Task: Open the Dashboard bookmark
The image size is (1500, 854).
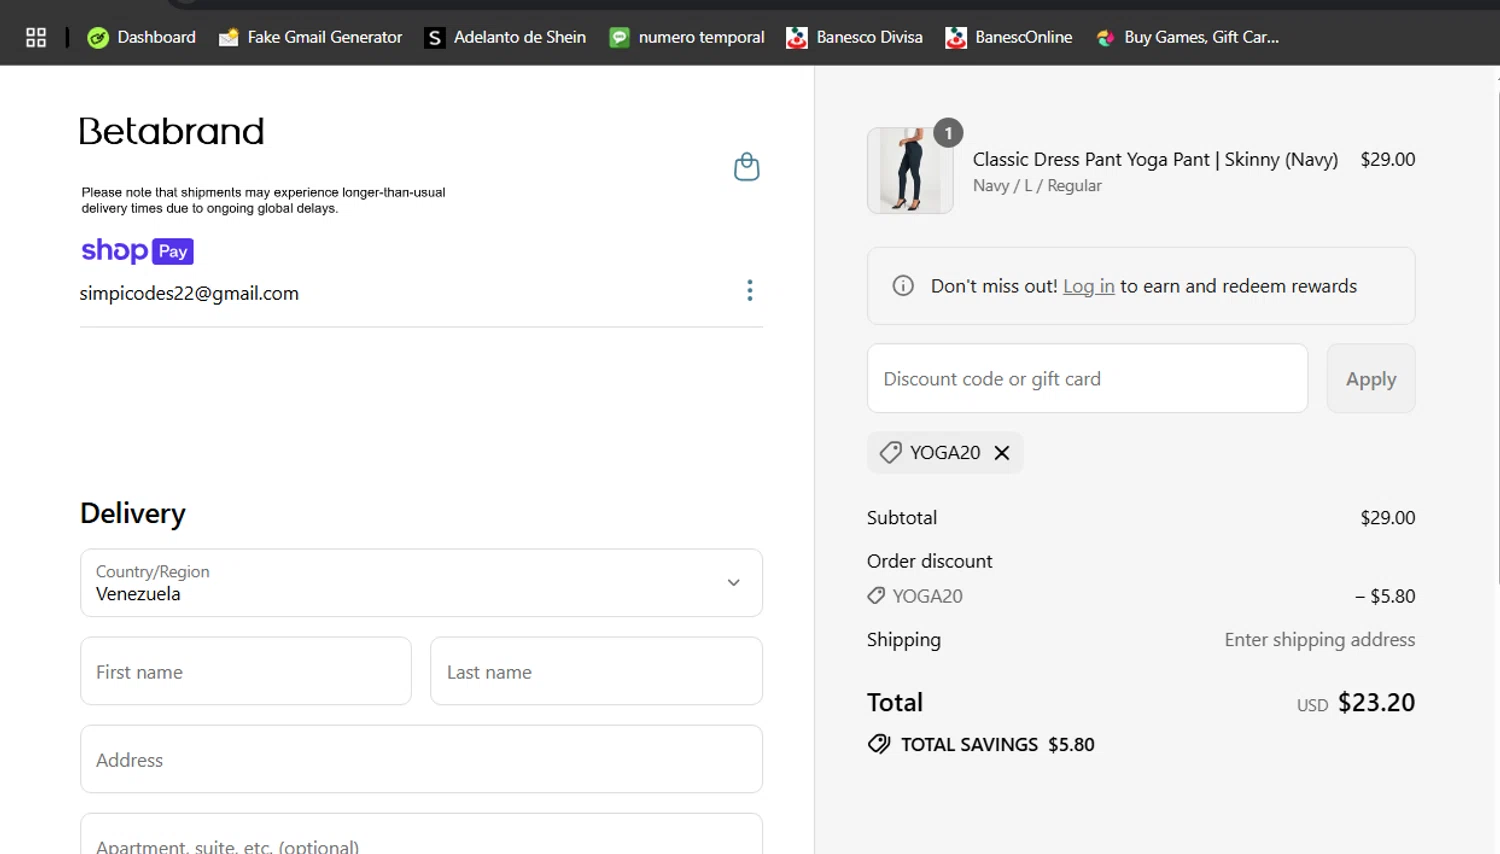Action: tap(141, 37)
